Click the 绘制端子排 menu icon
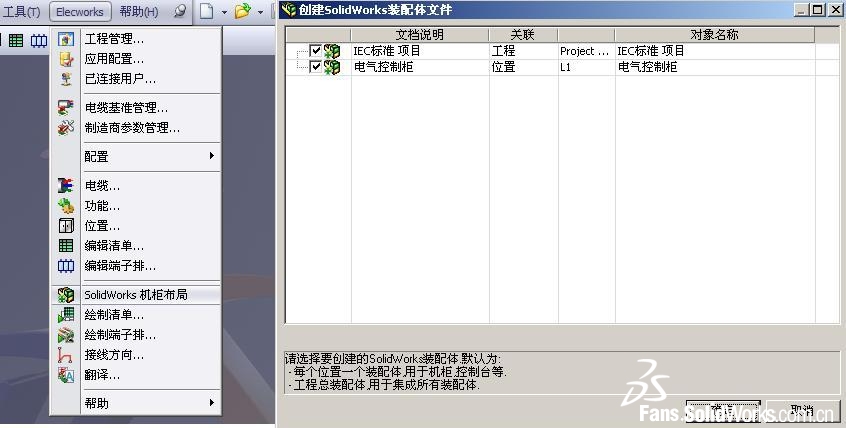This screenshot has height=428, width=846. [66, 335]
